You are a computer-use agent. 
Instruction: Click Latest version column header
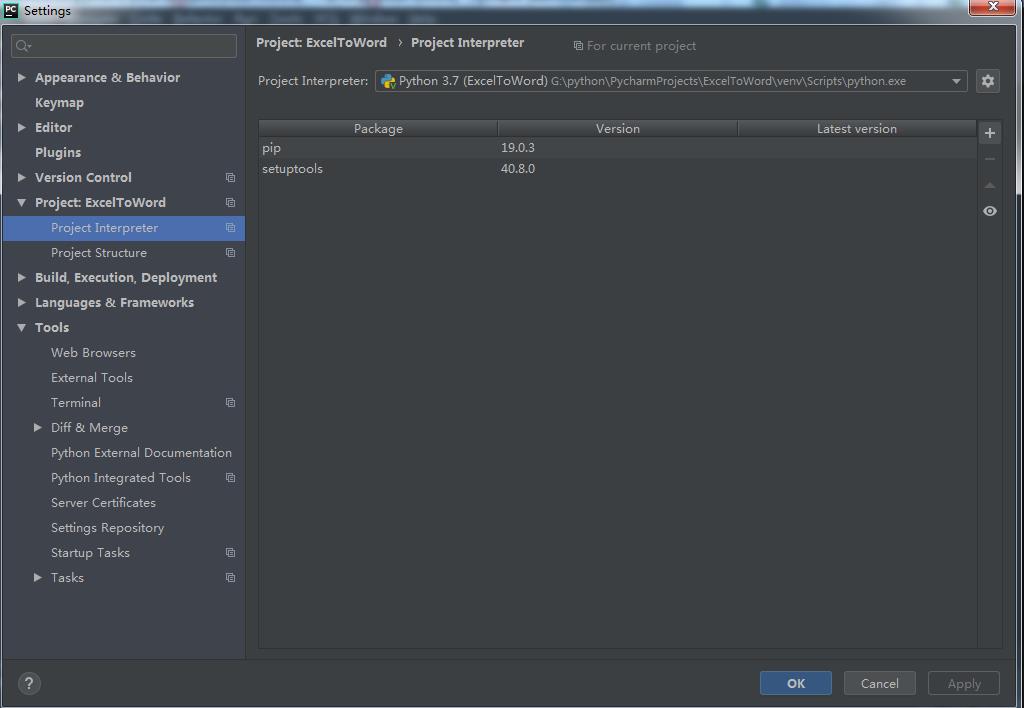tap(857, 129)
